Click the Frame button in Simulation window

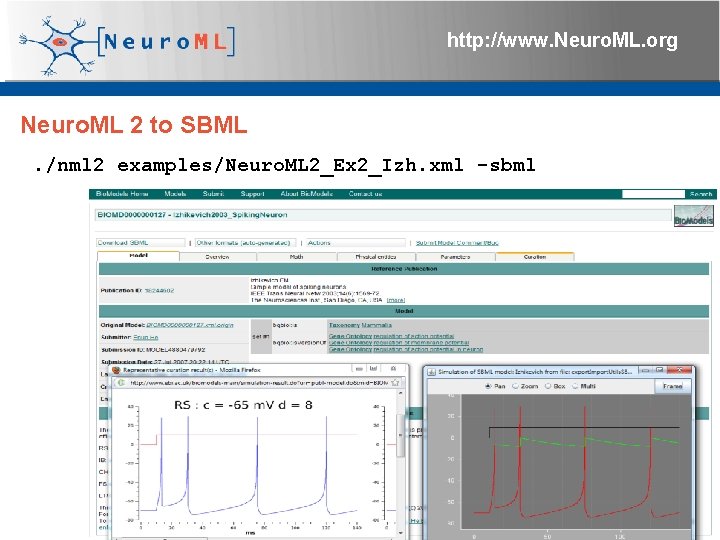coord(673,387)
